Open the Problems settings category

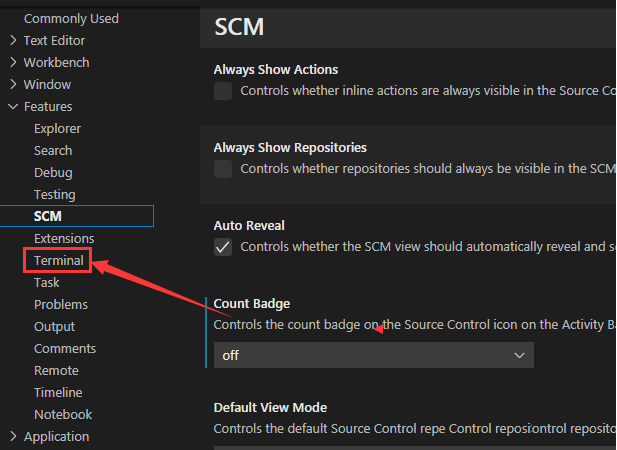61,305
